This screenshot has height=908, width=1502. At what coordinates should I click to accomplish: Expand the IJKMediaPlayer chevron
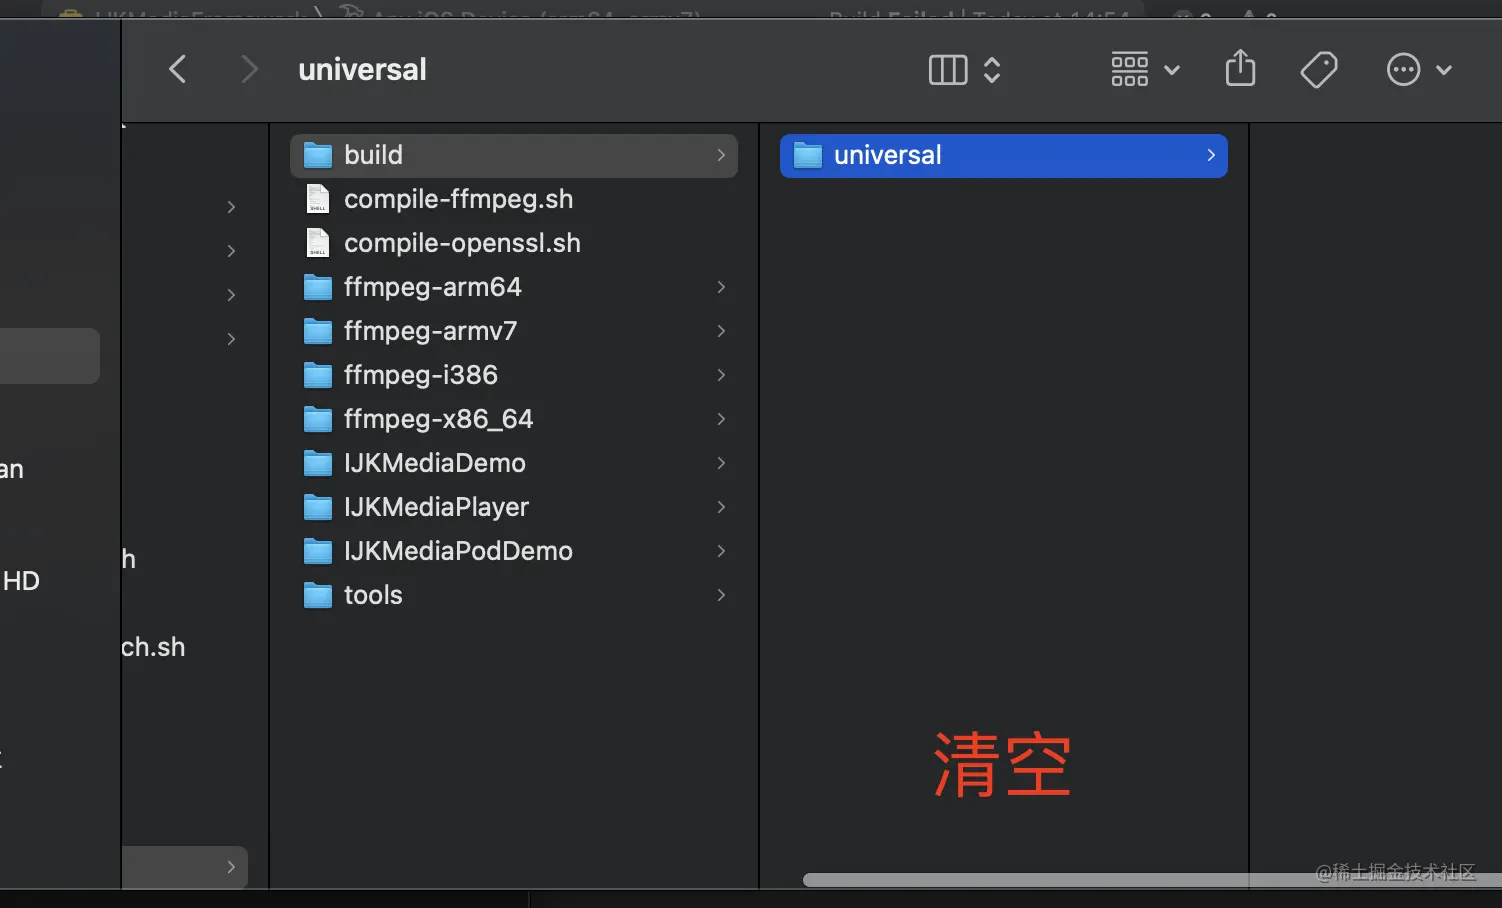coord(721,507)
